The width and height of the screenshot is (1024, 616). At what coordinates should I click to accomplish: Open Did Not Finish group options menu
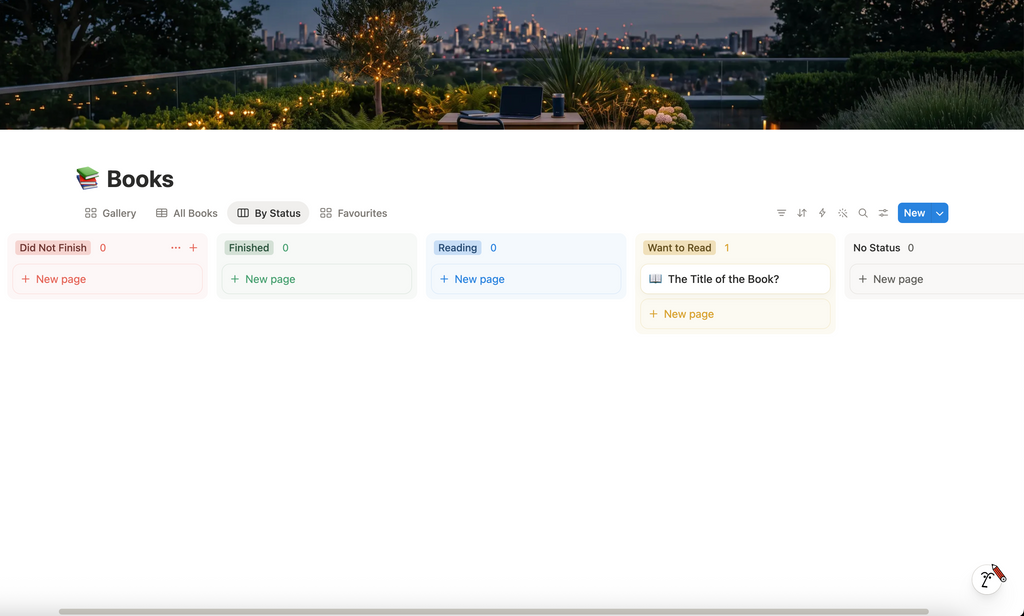click(x=176, y=248)
